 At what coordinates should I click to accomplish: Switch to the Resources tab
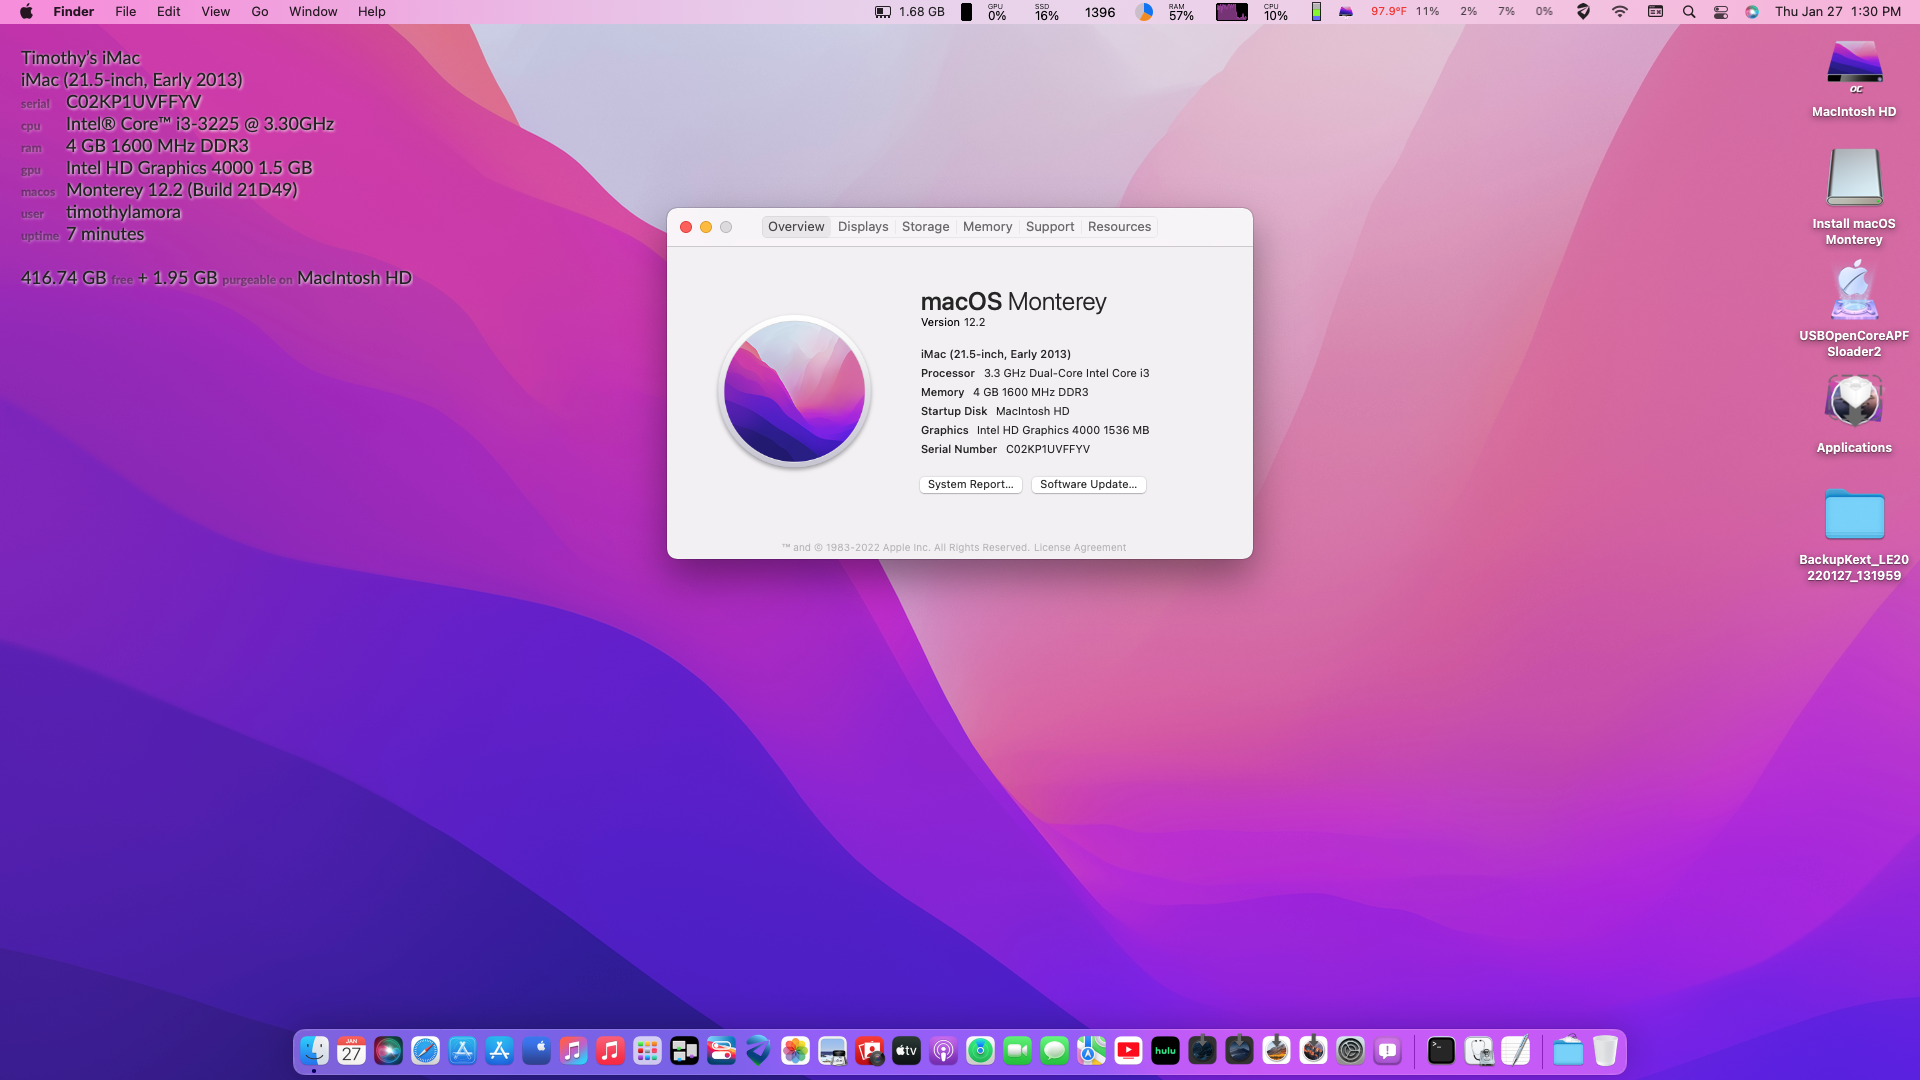(1119, 227)
